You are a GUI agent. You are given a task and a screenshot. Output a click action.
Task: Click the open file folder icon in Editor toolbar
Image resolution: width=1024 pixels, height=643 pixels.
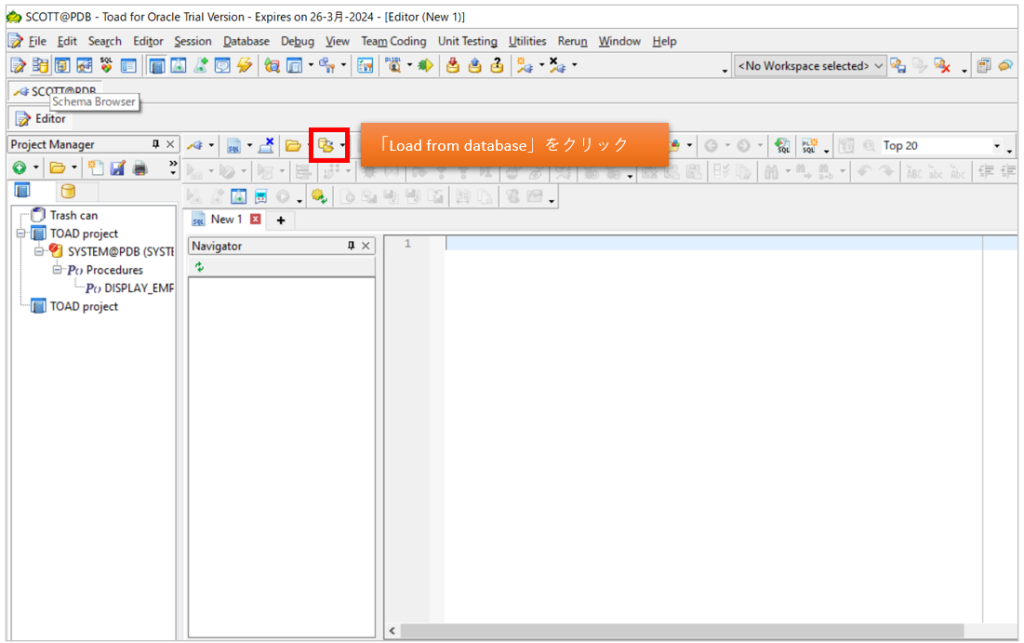(x=293, y=146)
